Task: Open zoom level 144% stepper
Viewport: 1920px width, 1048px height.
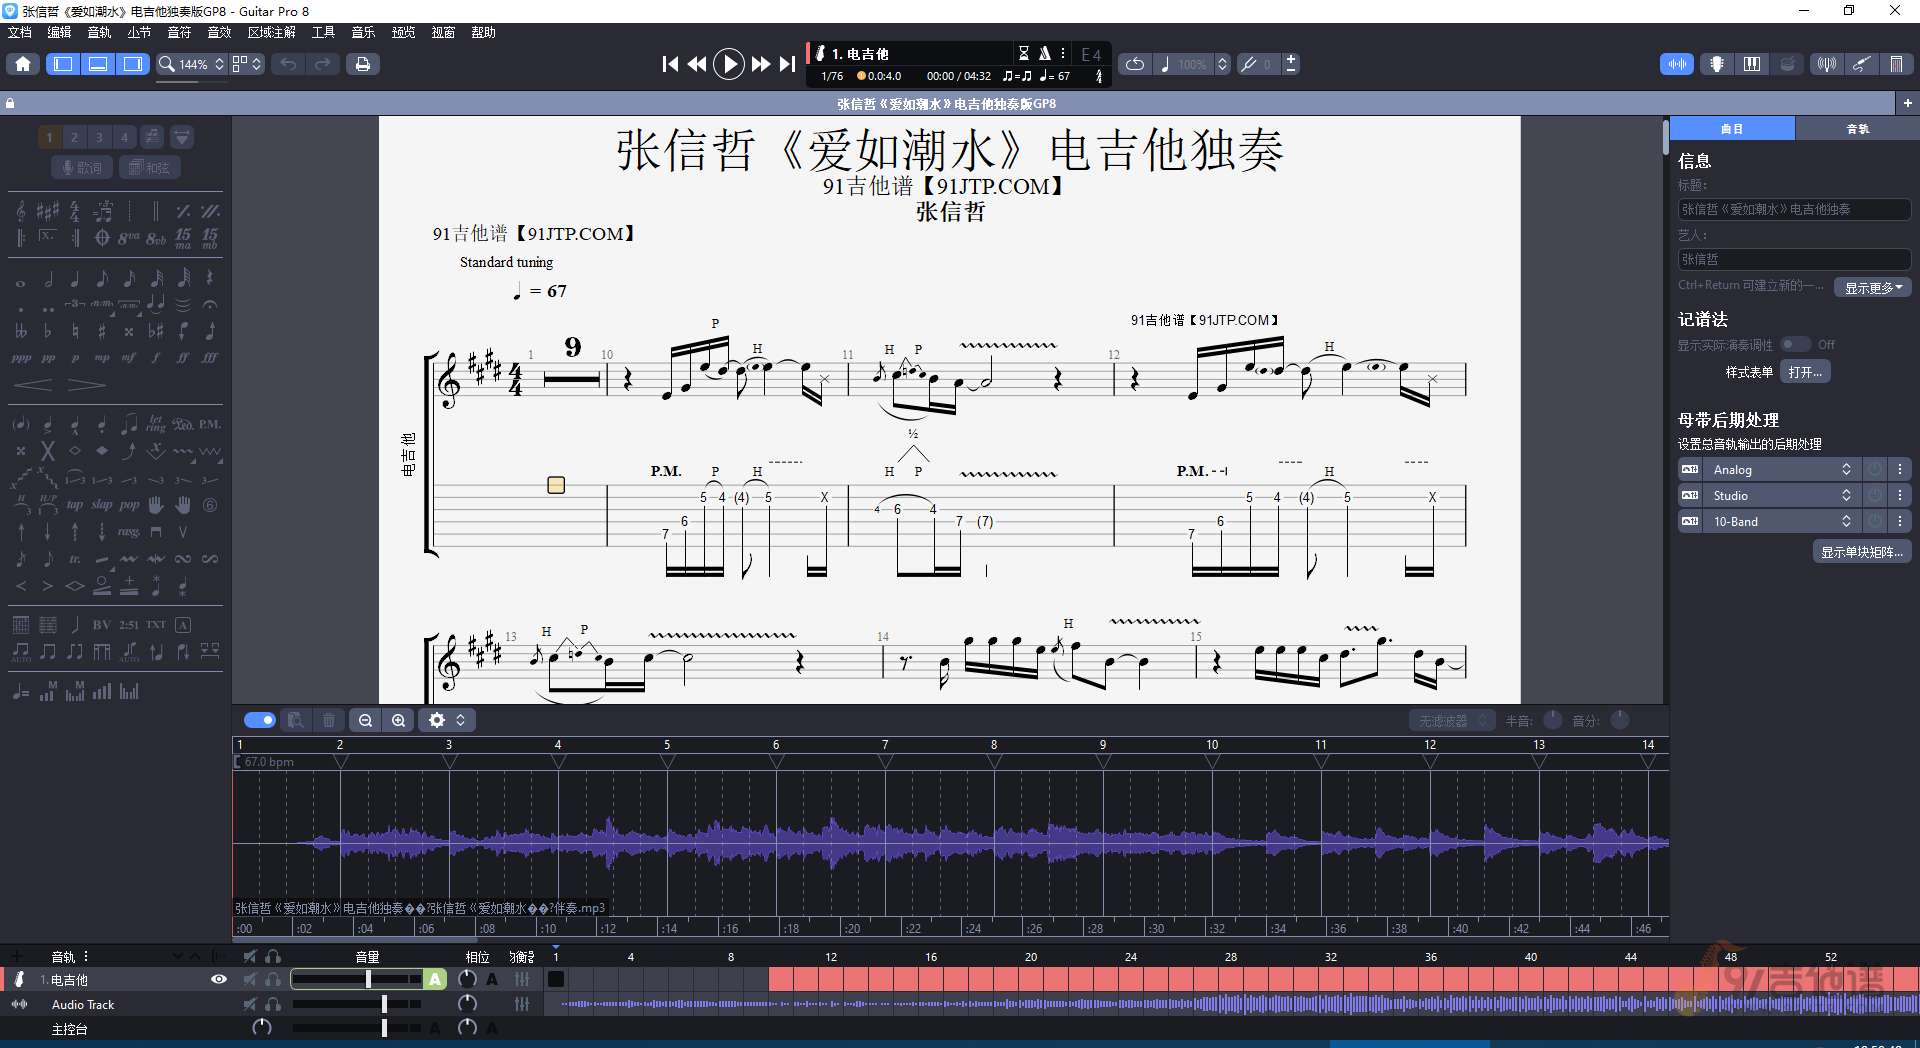Action: tap(219, 64)
